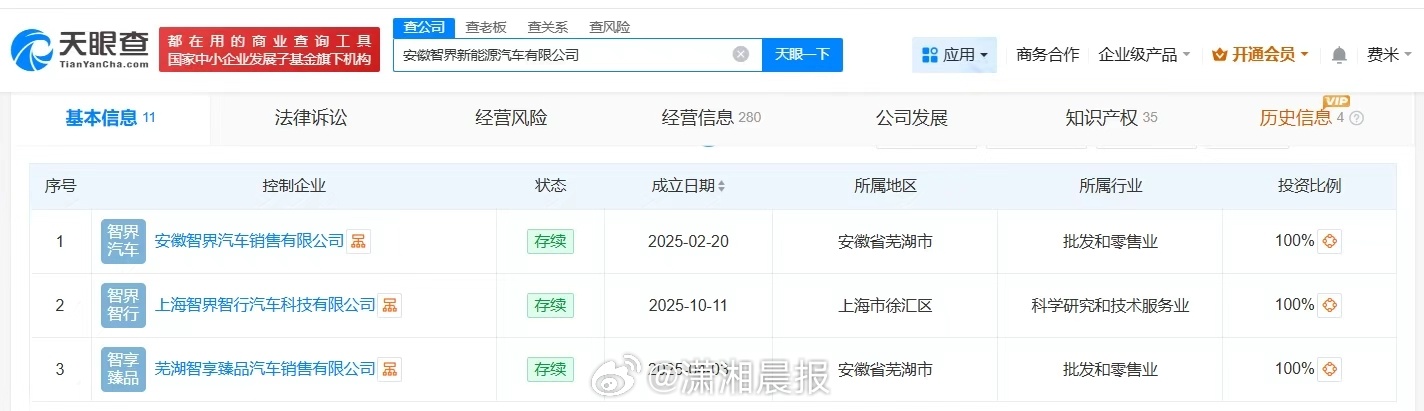Switch to the 知识产权 tab
This screenshot has width=1424, height=411.
pos(1111,118)
